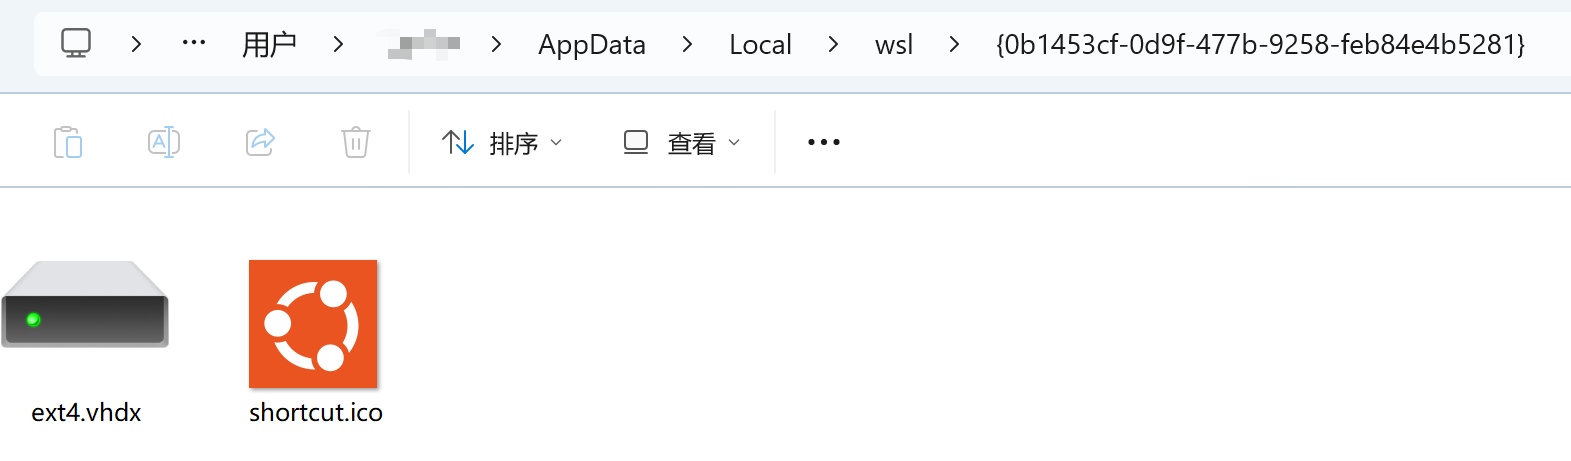1571x461 pixels.
Task: Show hidden breadcrumb folders via ellipsis
Action: [x=194, y=43]
